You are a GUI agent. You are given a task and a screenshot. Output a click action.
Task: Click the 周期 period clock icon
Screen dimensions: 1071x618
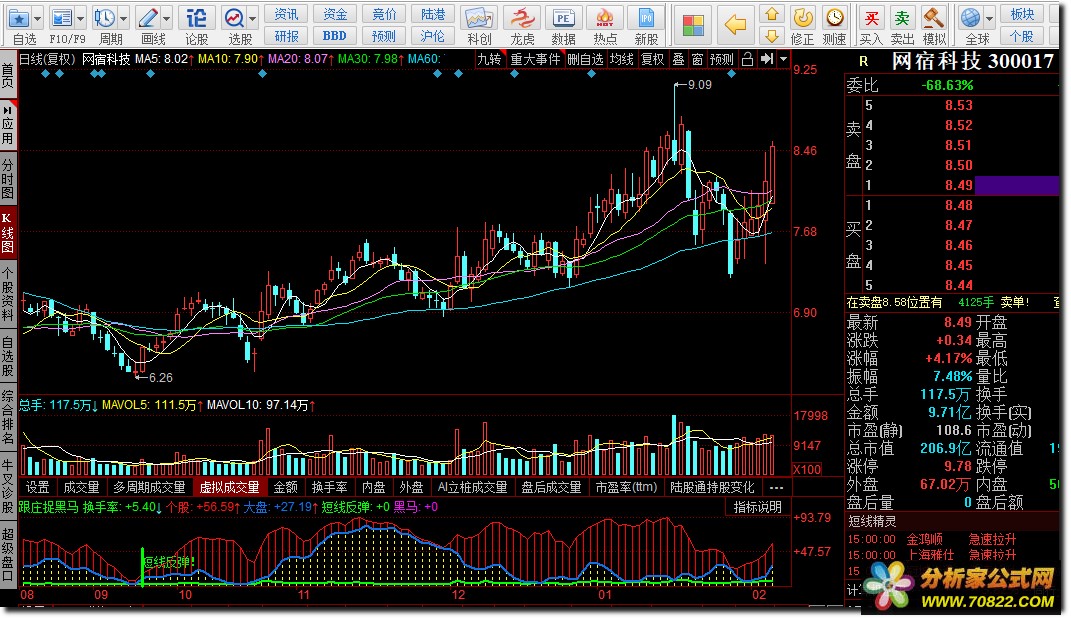[105, 18]
